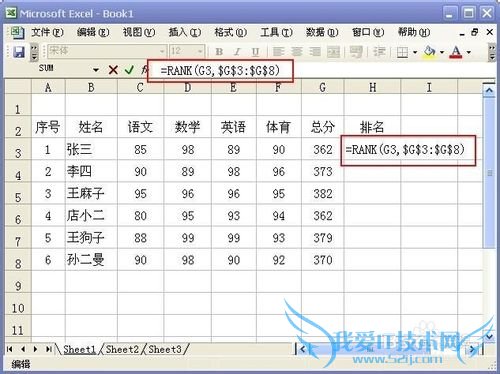The height and width of the screenshot is (374, 500).
Task: Expand the Borders dropdown arrow
Action: pyautogui.click(x=415, y=52)
